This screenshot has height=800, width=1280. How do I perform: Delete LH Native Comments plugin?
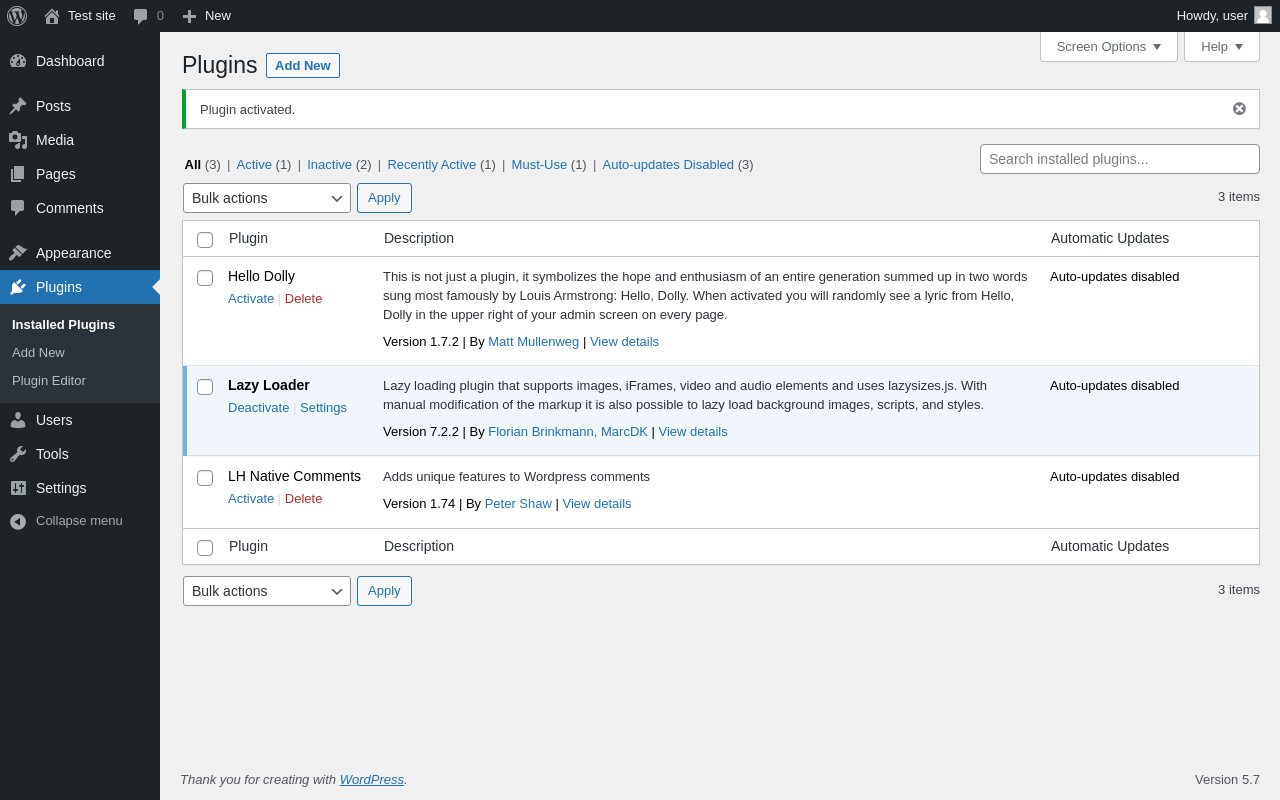click(x=304, y=499)
